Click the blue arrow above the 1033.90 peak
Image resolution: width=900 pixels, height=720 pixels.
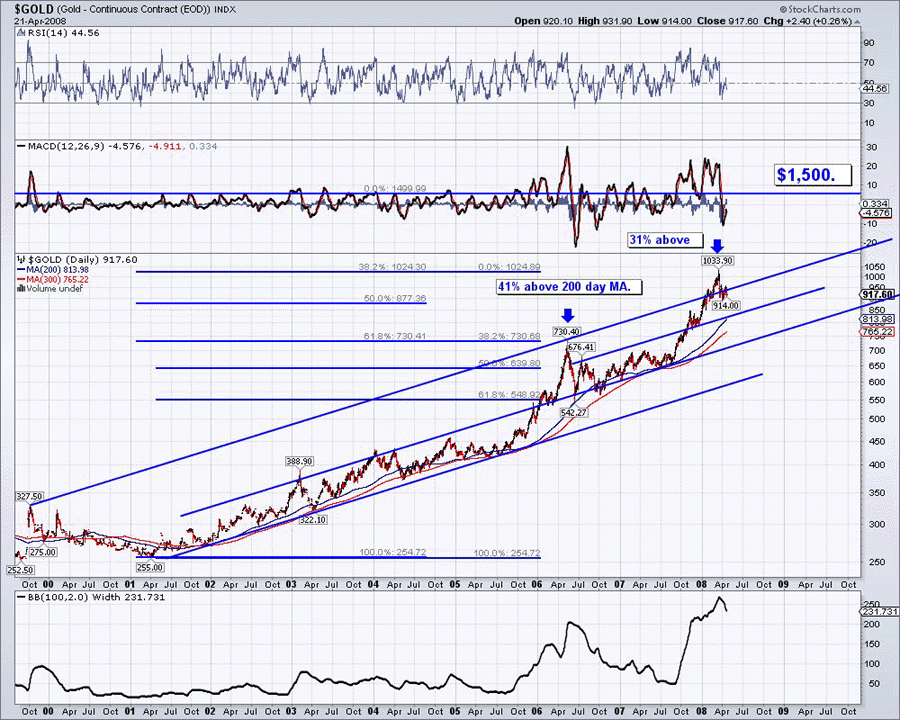pos(716,245)
